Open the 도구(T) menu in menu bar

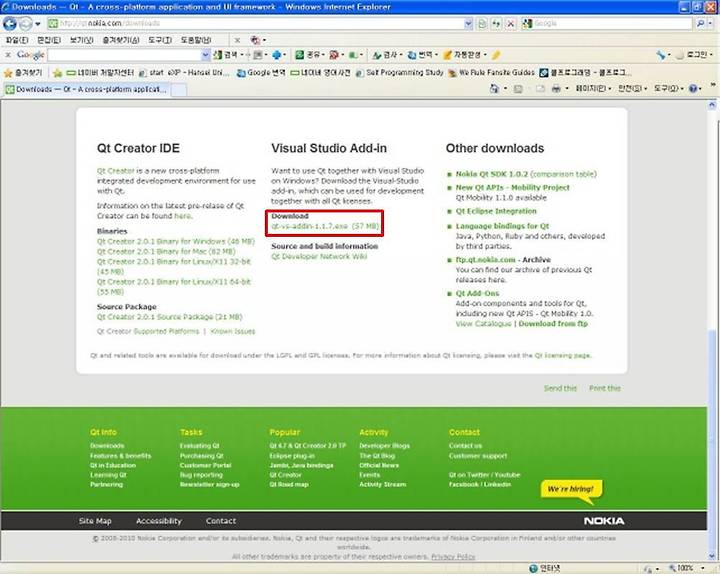(160, 40)
